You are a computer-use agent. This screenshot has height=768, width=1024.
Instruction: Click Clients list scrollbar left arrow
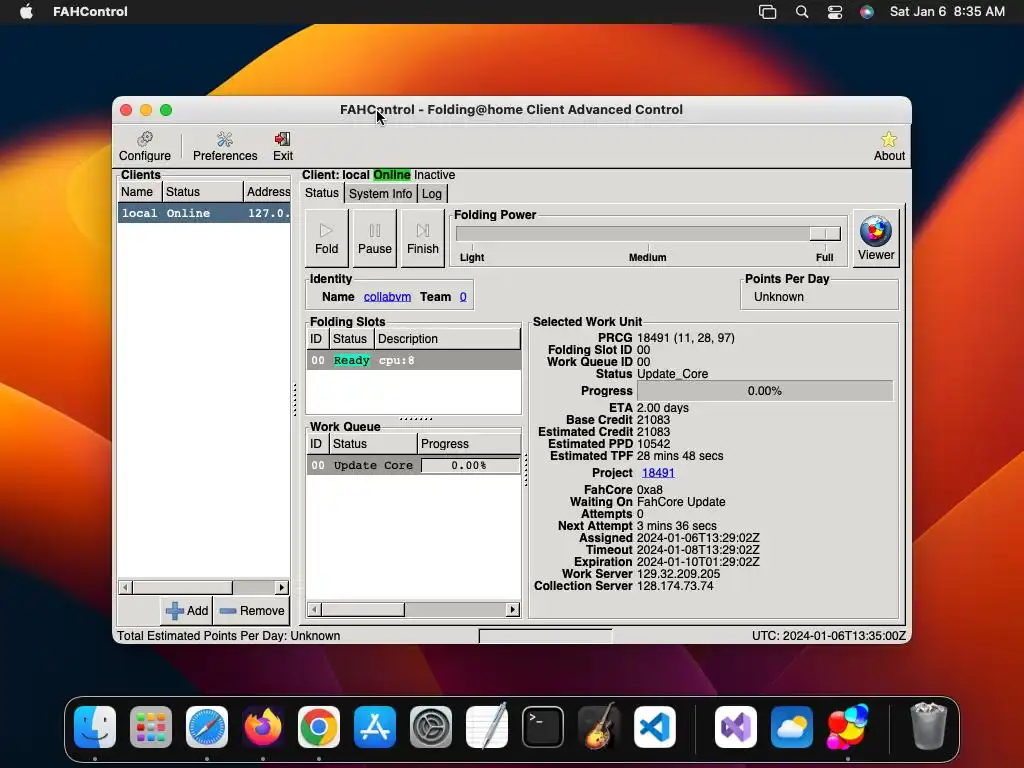pyautogui.click(x=125, y=587)
